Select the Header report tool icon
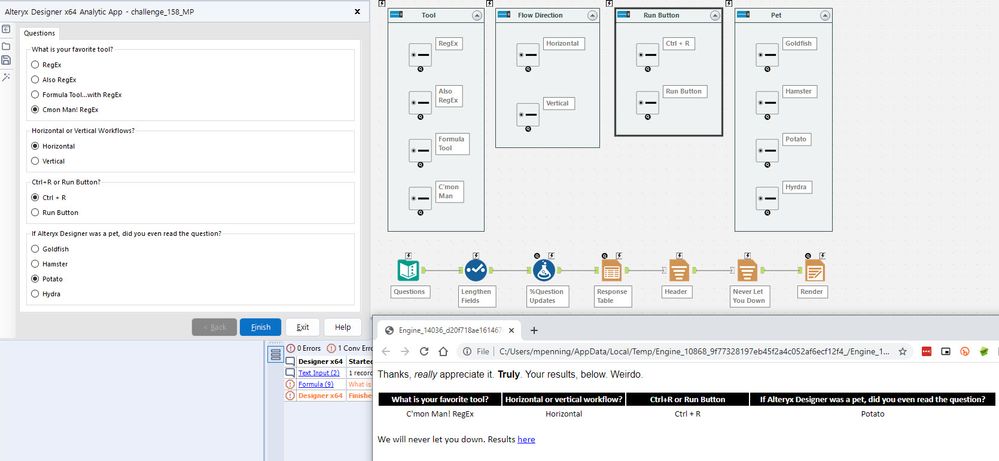The image size is (999, 461). point(679,270)
